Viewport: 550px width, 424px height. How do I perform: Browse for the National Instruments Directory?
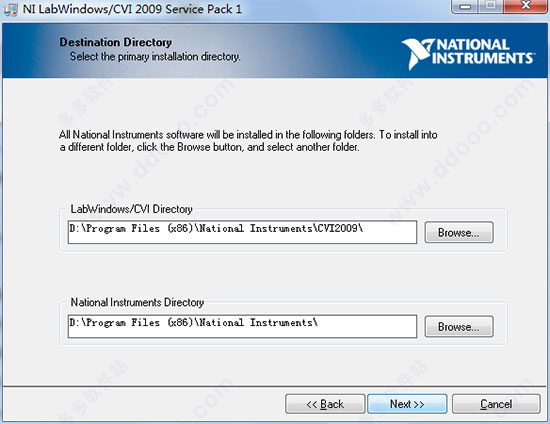(x=459, y=327)
